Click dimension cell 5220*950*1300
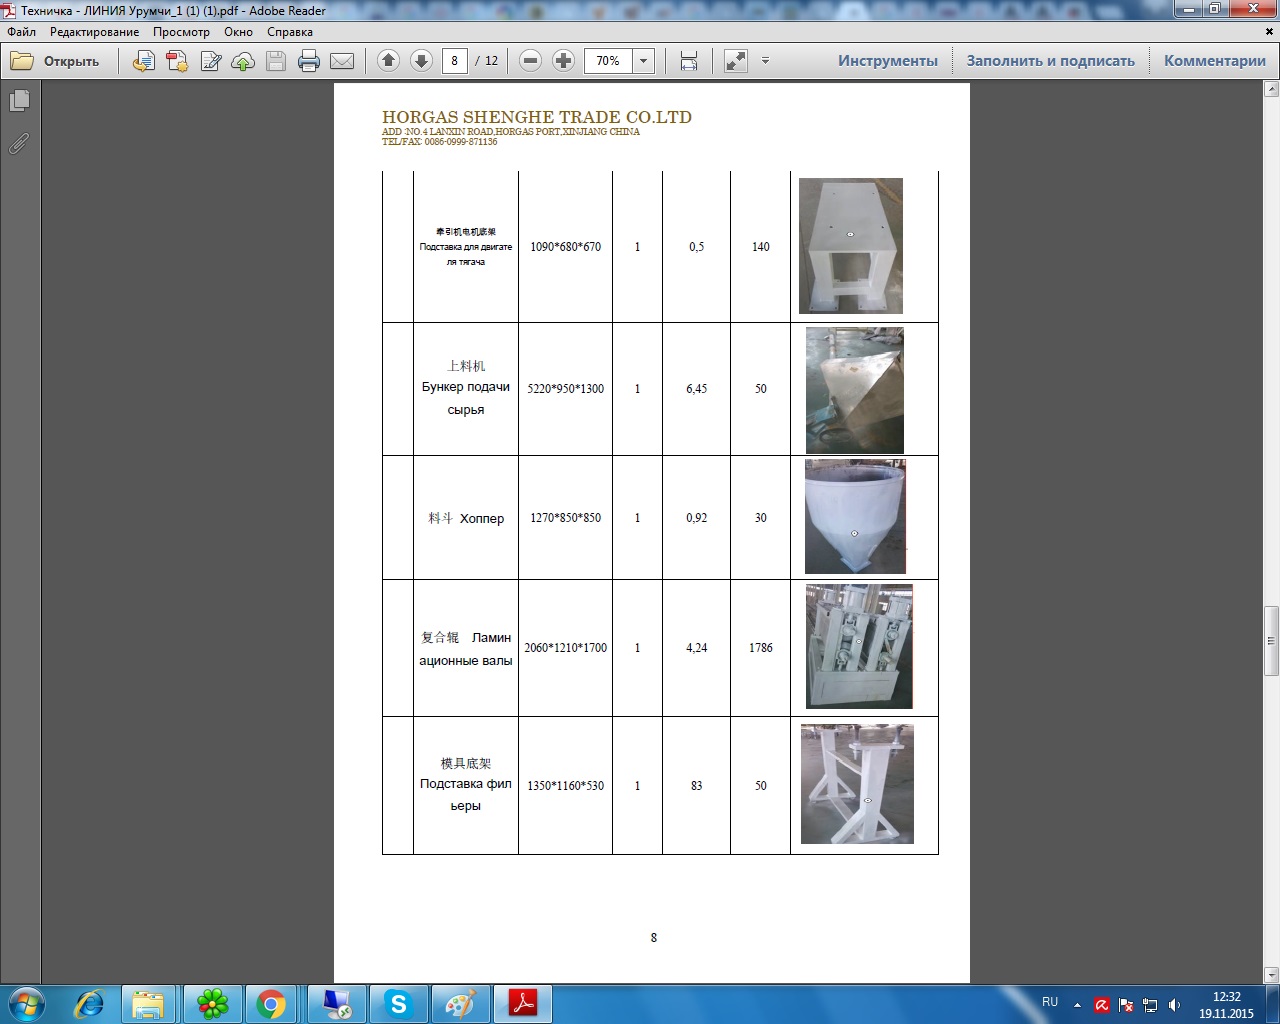 pyautogui.click(x=566, y=389)
